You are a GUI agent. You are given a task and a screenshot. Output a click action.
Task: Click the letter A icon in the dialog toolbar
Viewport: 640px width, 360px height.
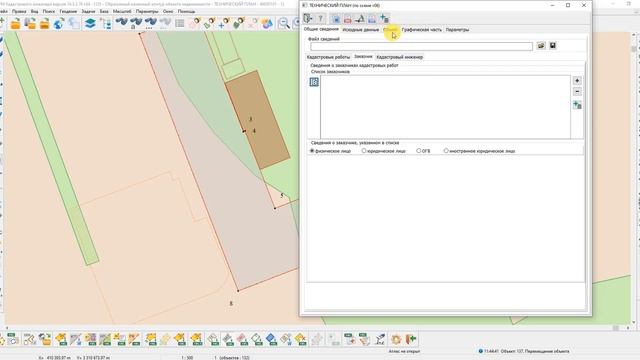(x=360, y=19)
